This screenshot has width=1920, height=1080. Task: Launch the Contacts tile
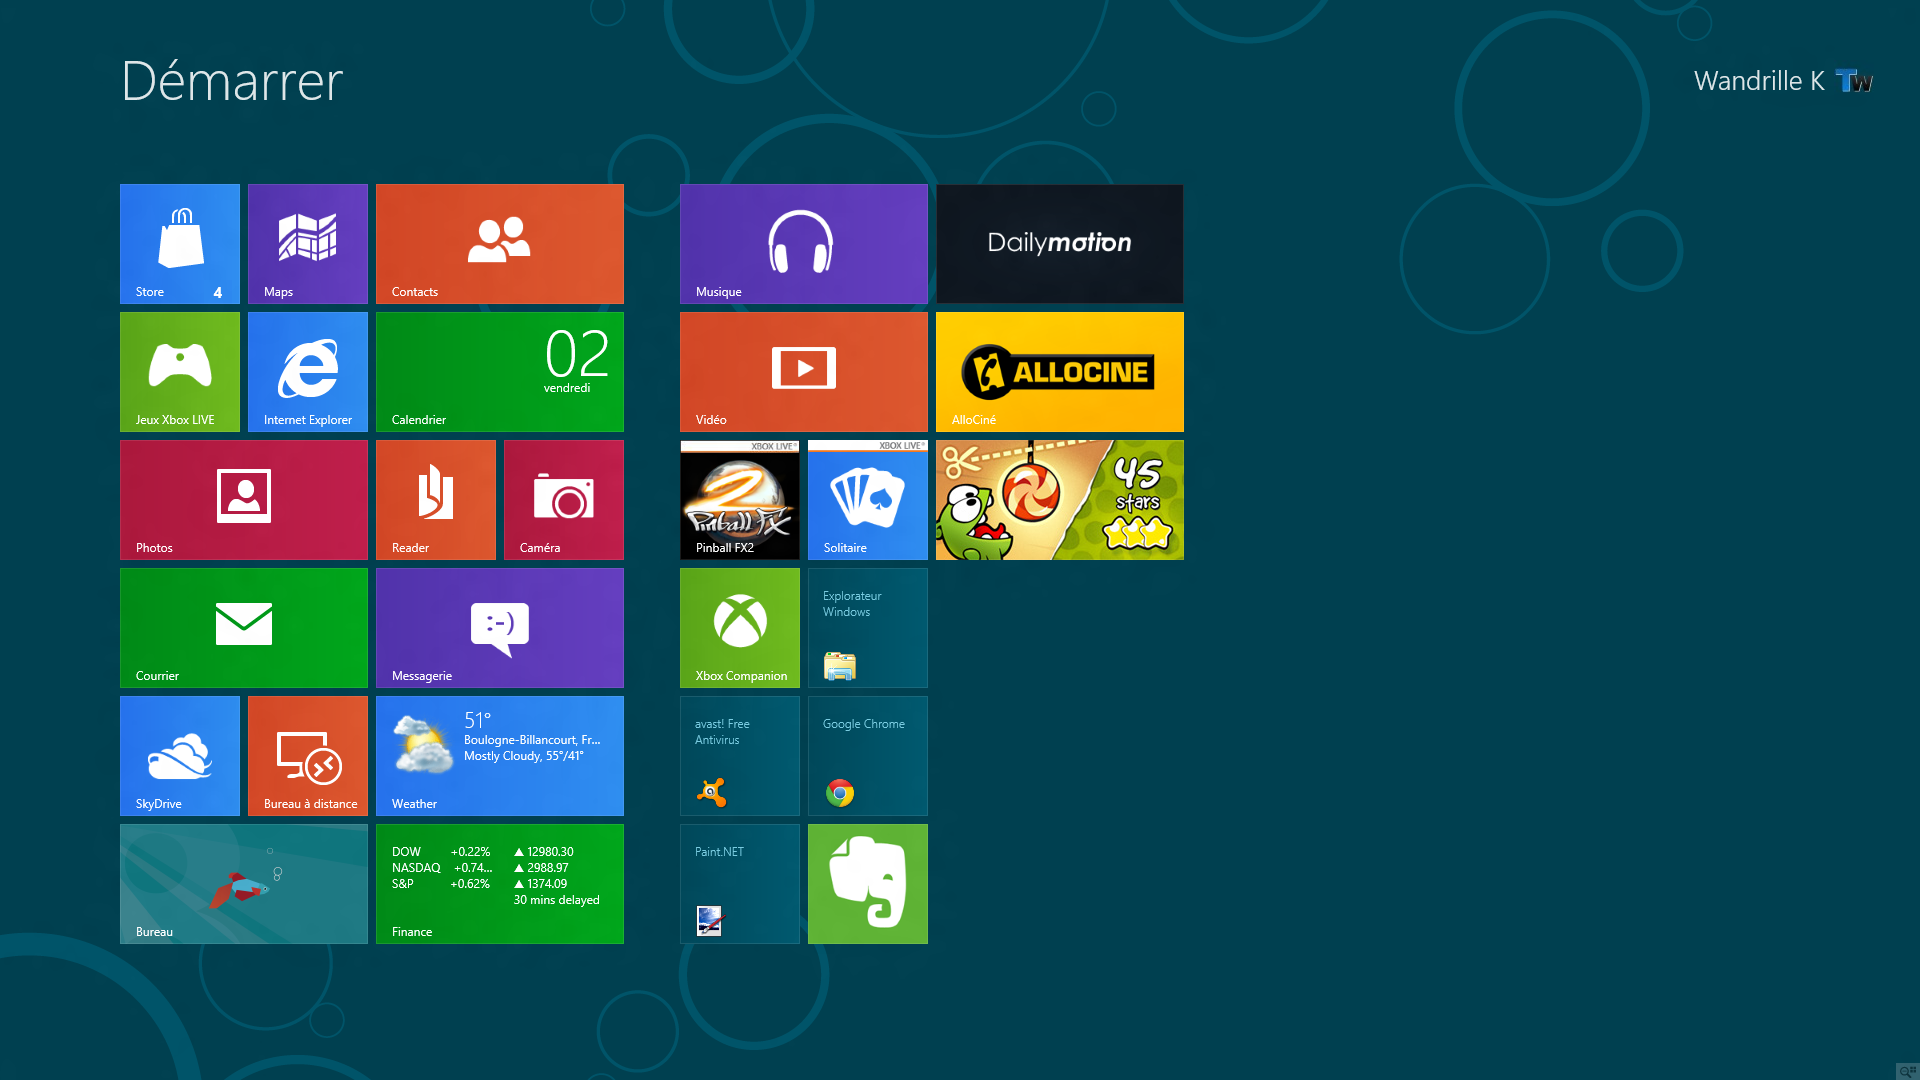(x=500, y=244)
